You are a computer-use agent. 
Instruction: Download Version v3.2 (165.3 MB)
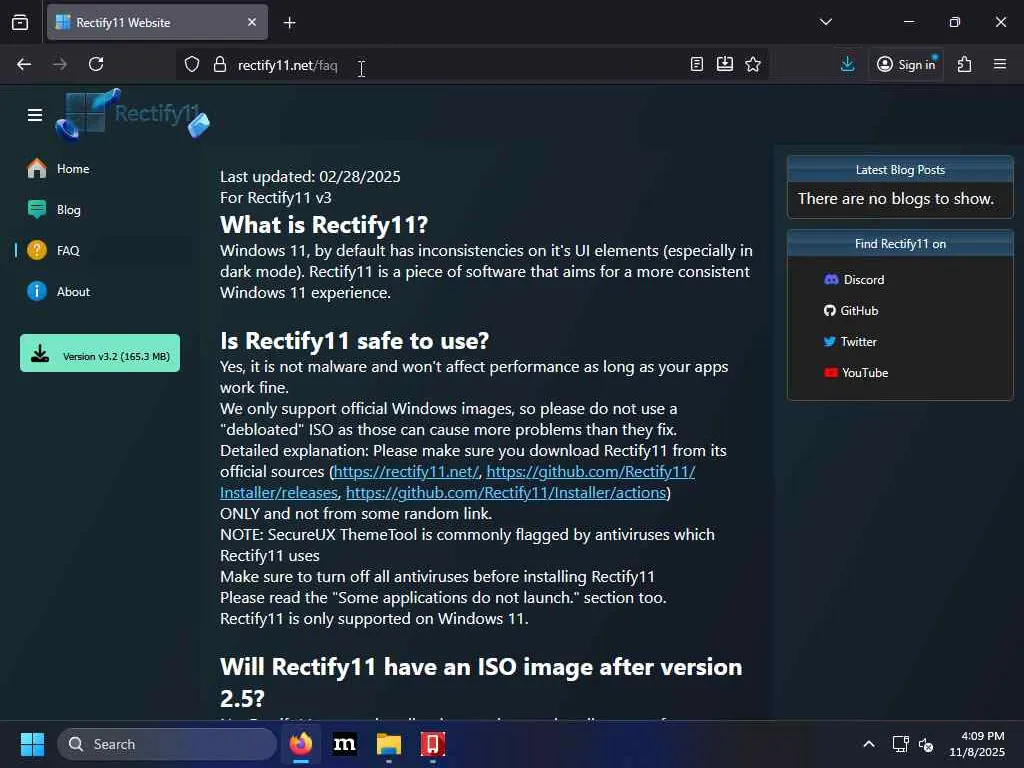pos(100,353)
